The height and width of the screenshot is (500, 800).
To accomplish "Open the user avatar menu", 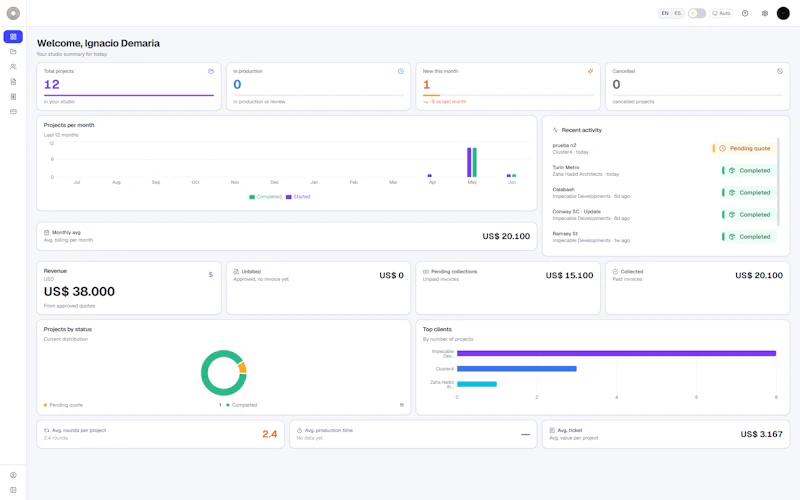I will point(783,13).
